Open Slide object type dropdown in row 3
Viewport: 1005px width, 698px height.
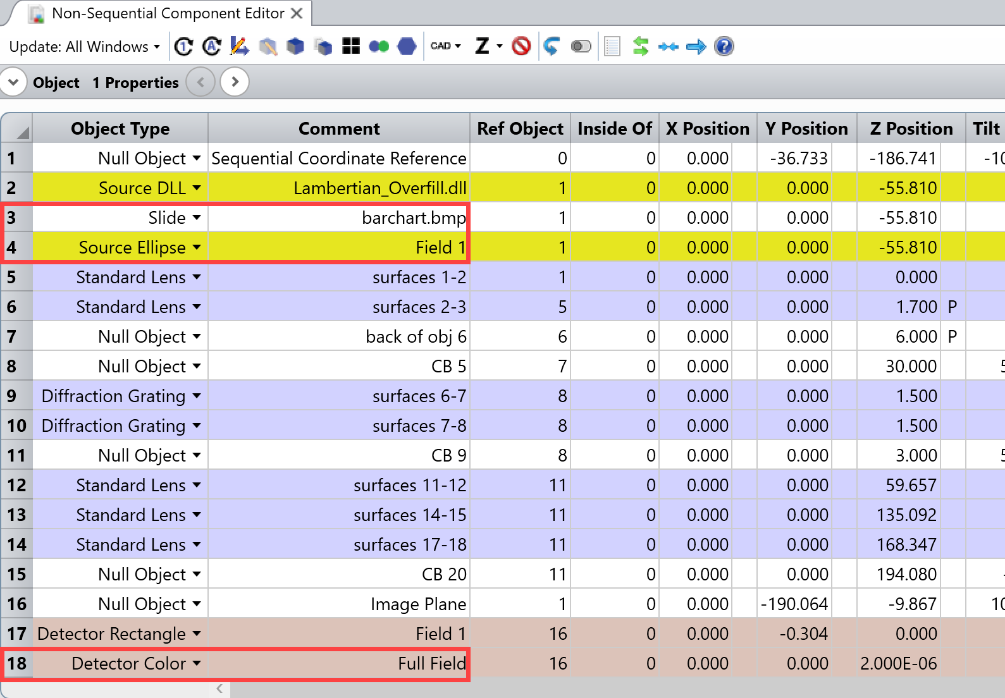coord(197,218)
